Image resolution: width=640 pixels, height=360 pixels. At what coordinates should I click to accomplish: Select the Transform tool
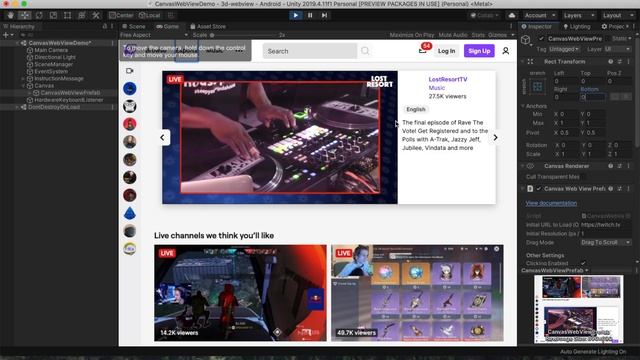pyautogui.click(x=82, y=15)
